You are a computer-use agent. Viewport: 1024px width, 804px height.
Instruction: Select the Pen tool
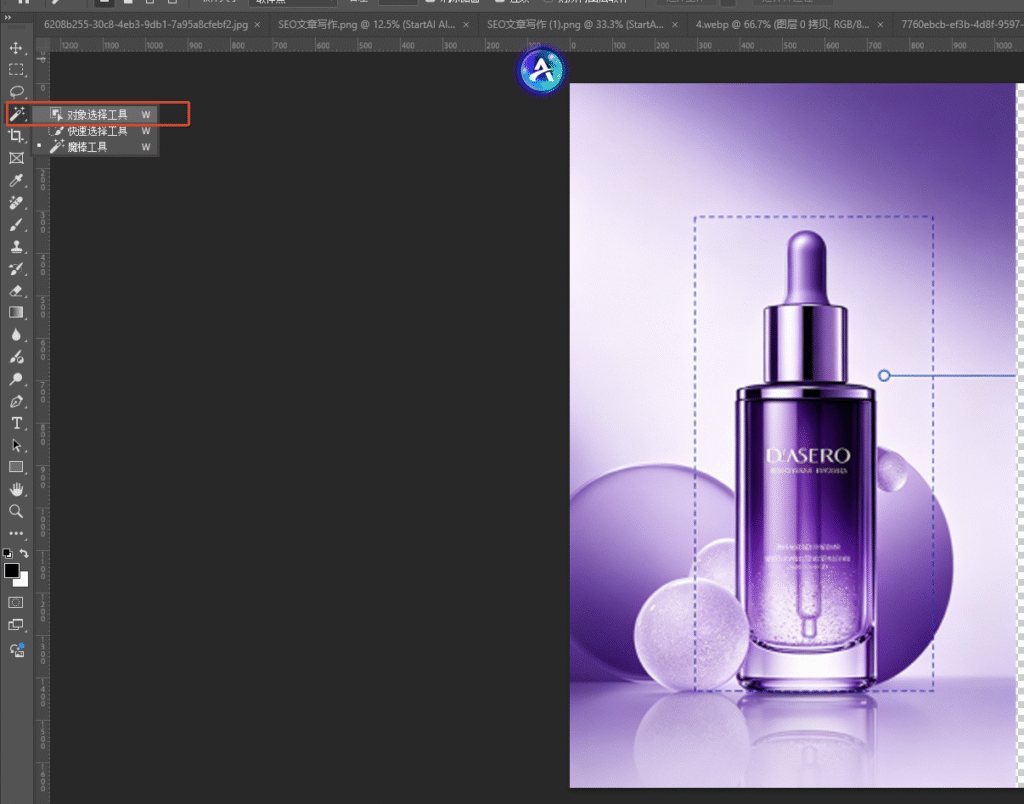[16, 401]
